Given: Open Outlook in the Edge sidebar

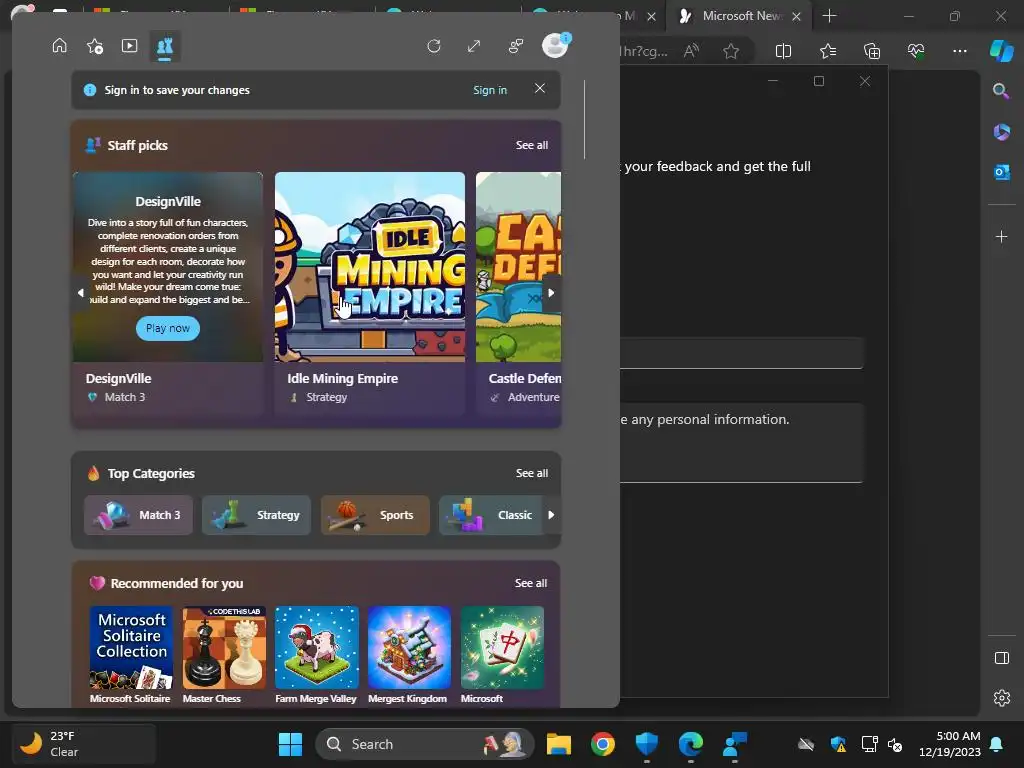Looking at the screenshot, I should pyautogui.click(x=1001, y=172).
